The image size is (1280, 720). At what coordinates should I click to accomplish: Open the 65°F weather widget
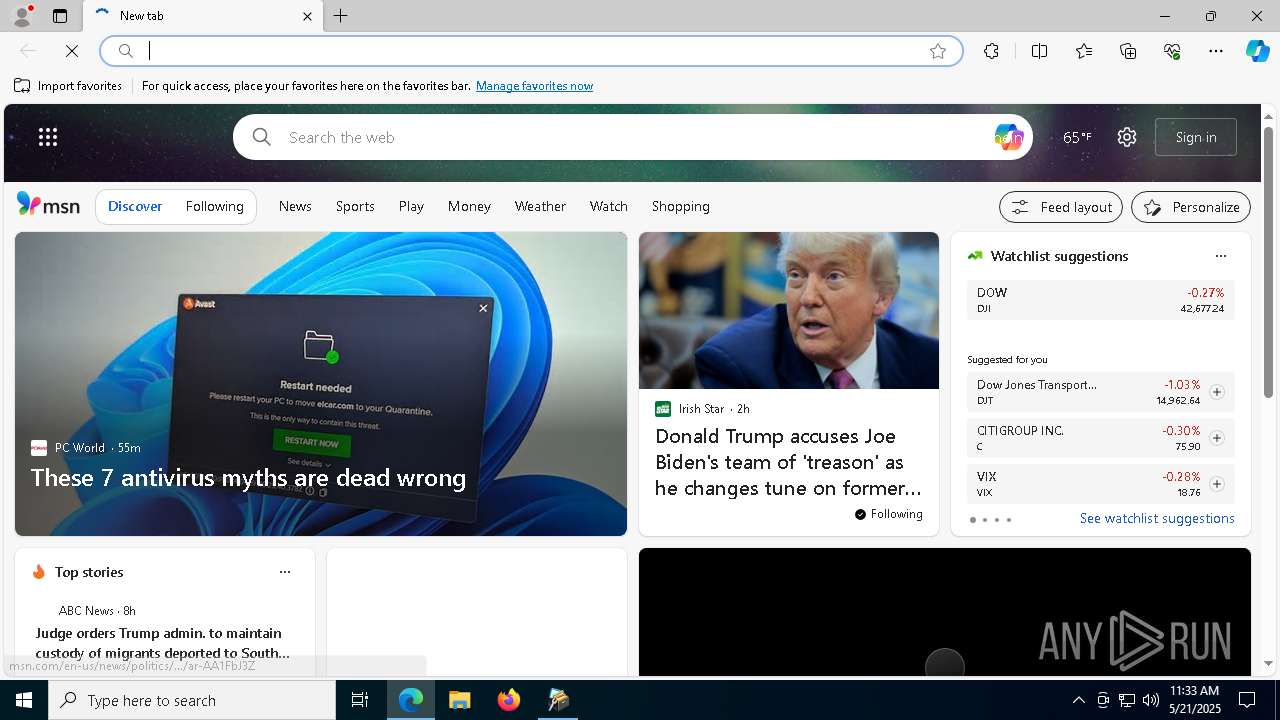click(x=1077, y=137)
